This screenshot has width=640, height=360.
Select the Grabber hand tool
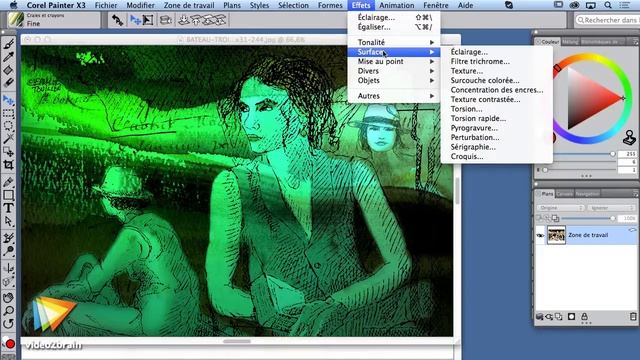(9, 297)
